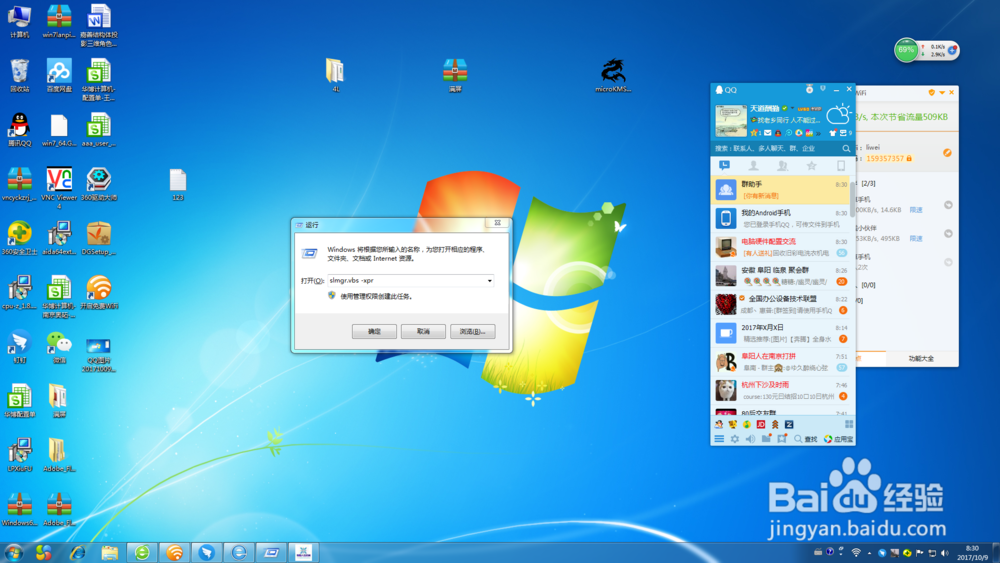Click first 限速 link in WiFi window
The width and height of the screenshot is (1000, 563).
click(x=916, y=210)
